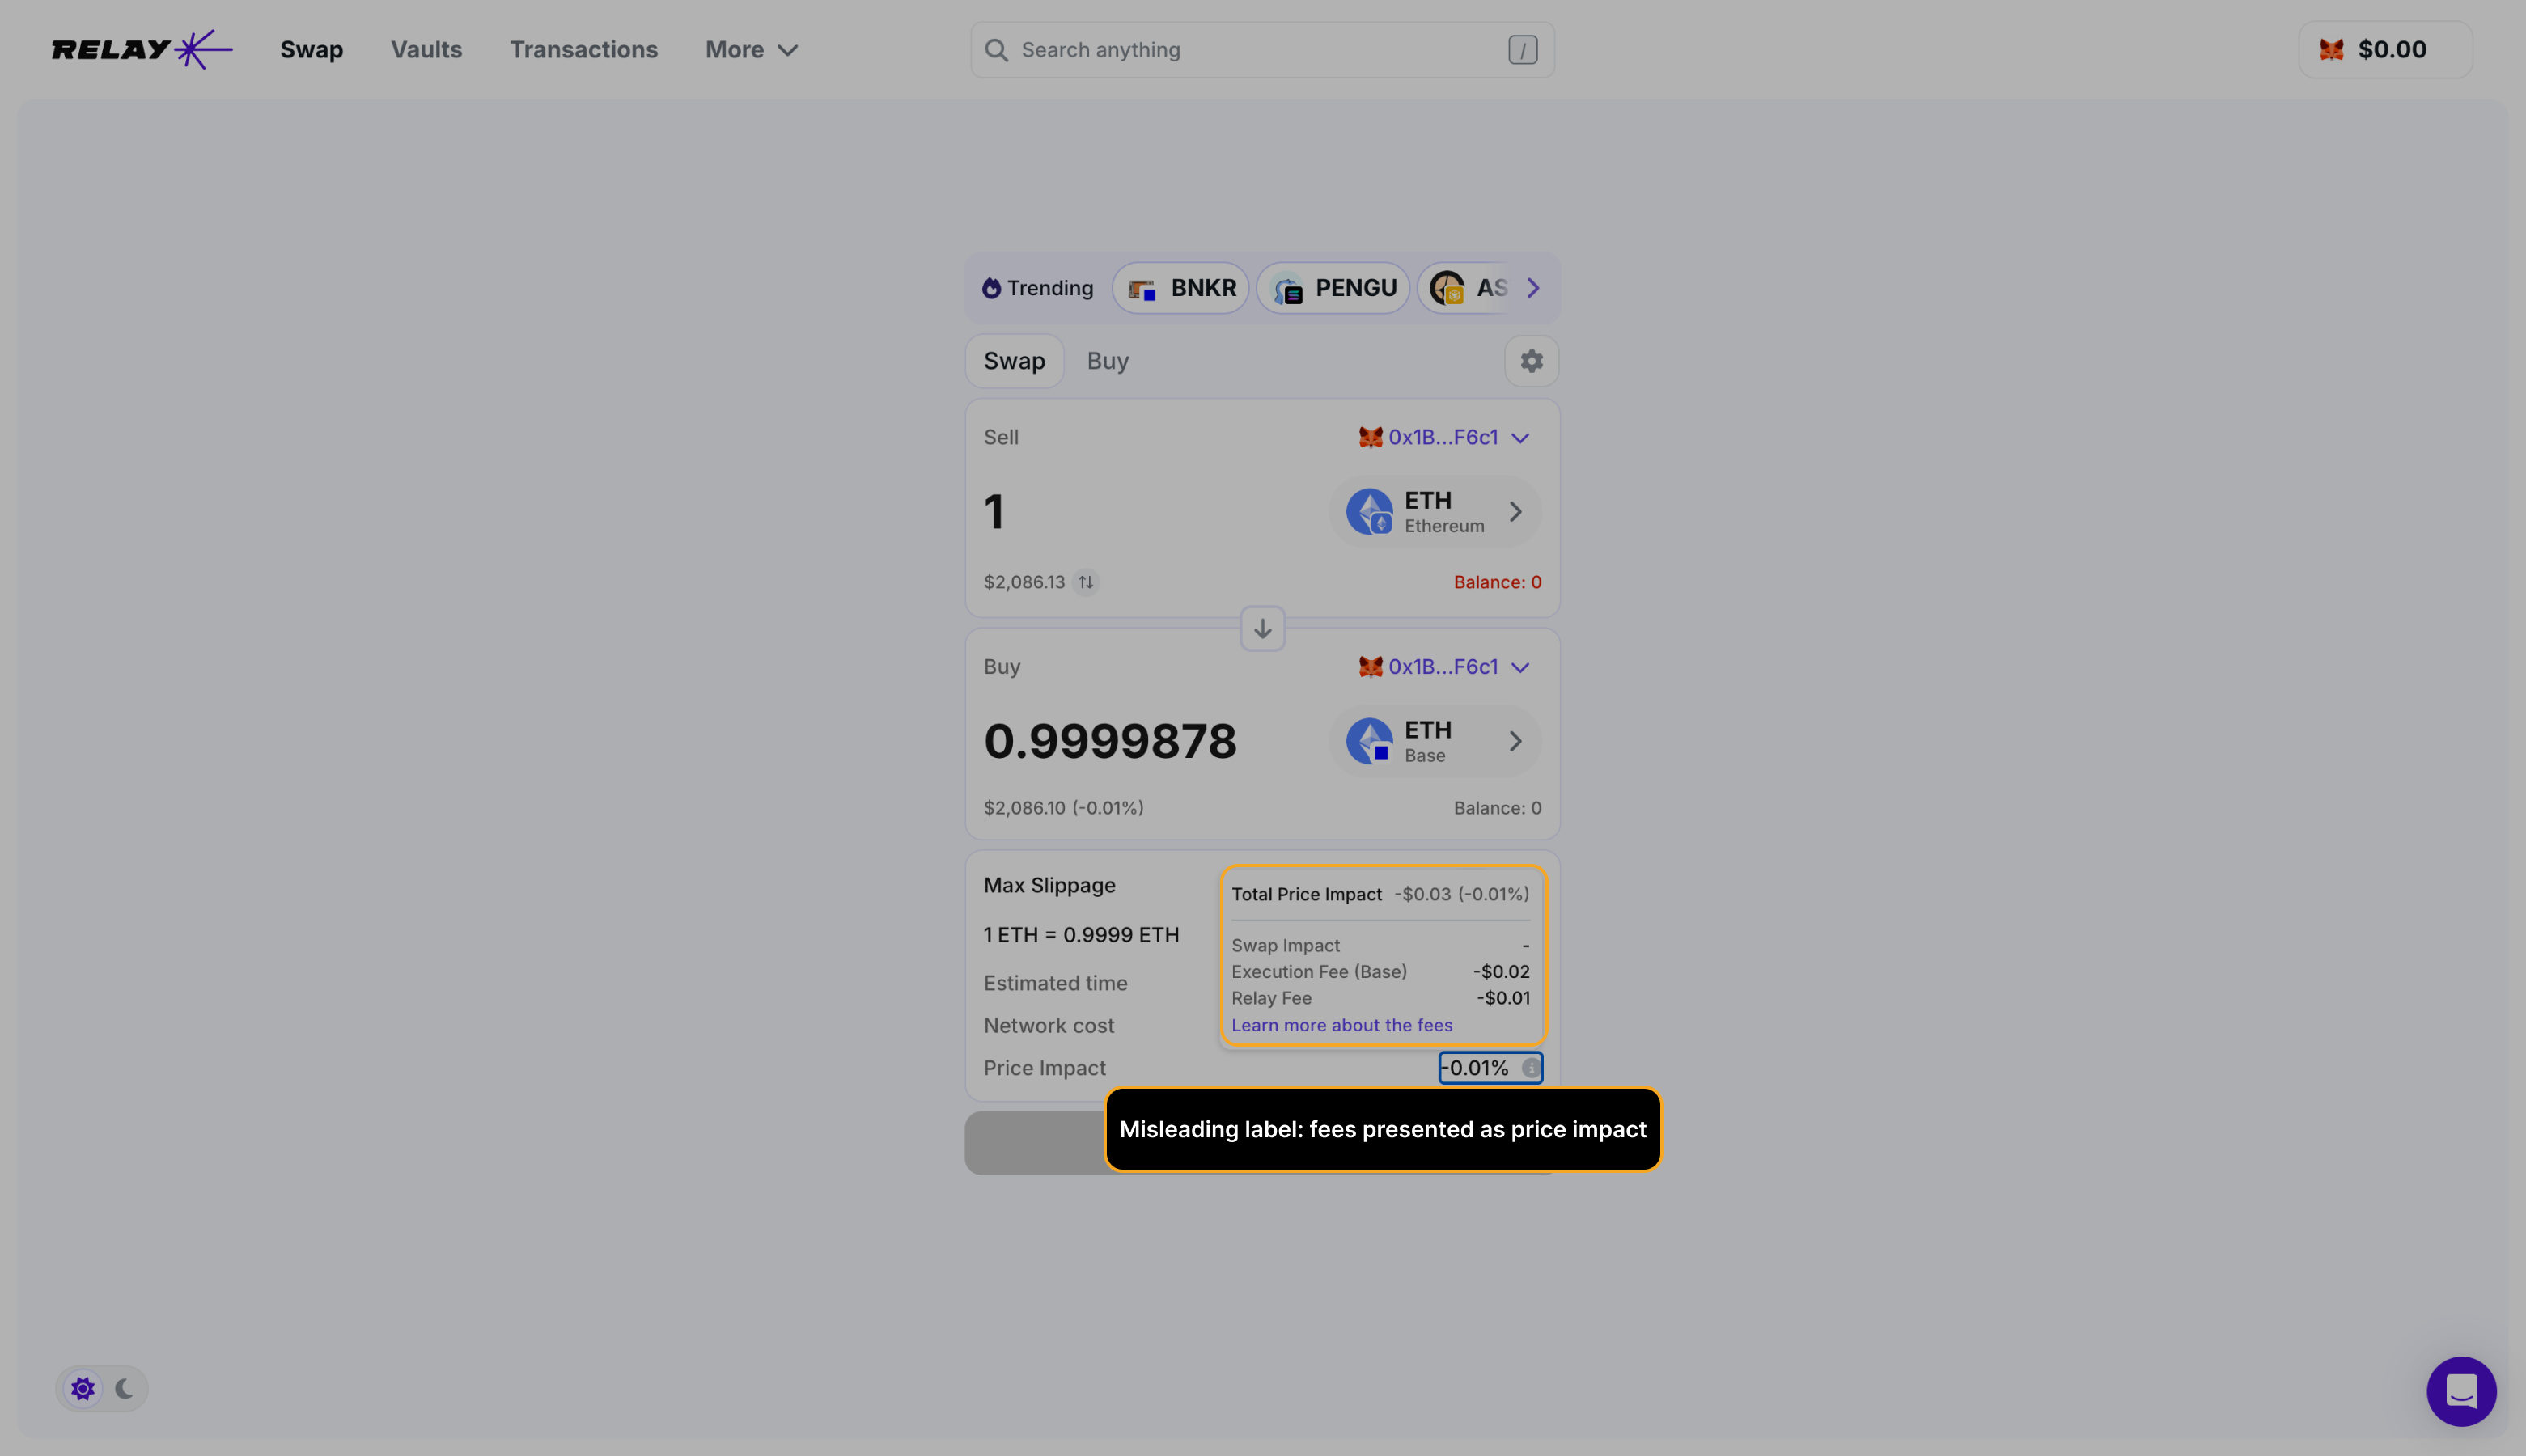
Task: Open Transactions page in navigation
Action: (x=583, y=49)
